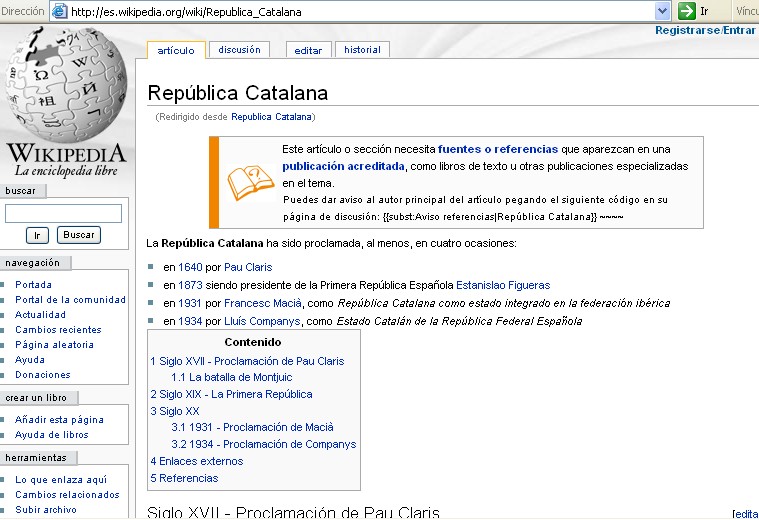Click the Registrarse/Entrar link

click(x=705, y=30)
